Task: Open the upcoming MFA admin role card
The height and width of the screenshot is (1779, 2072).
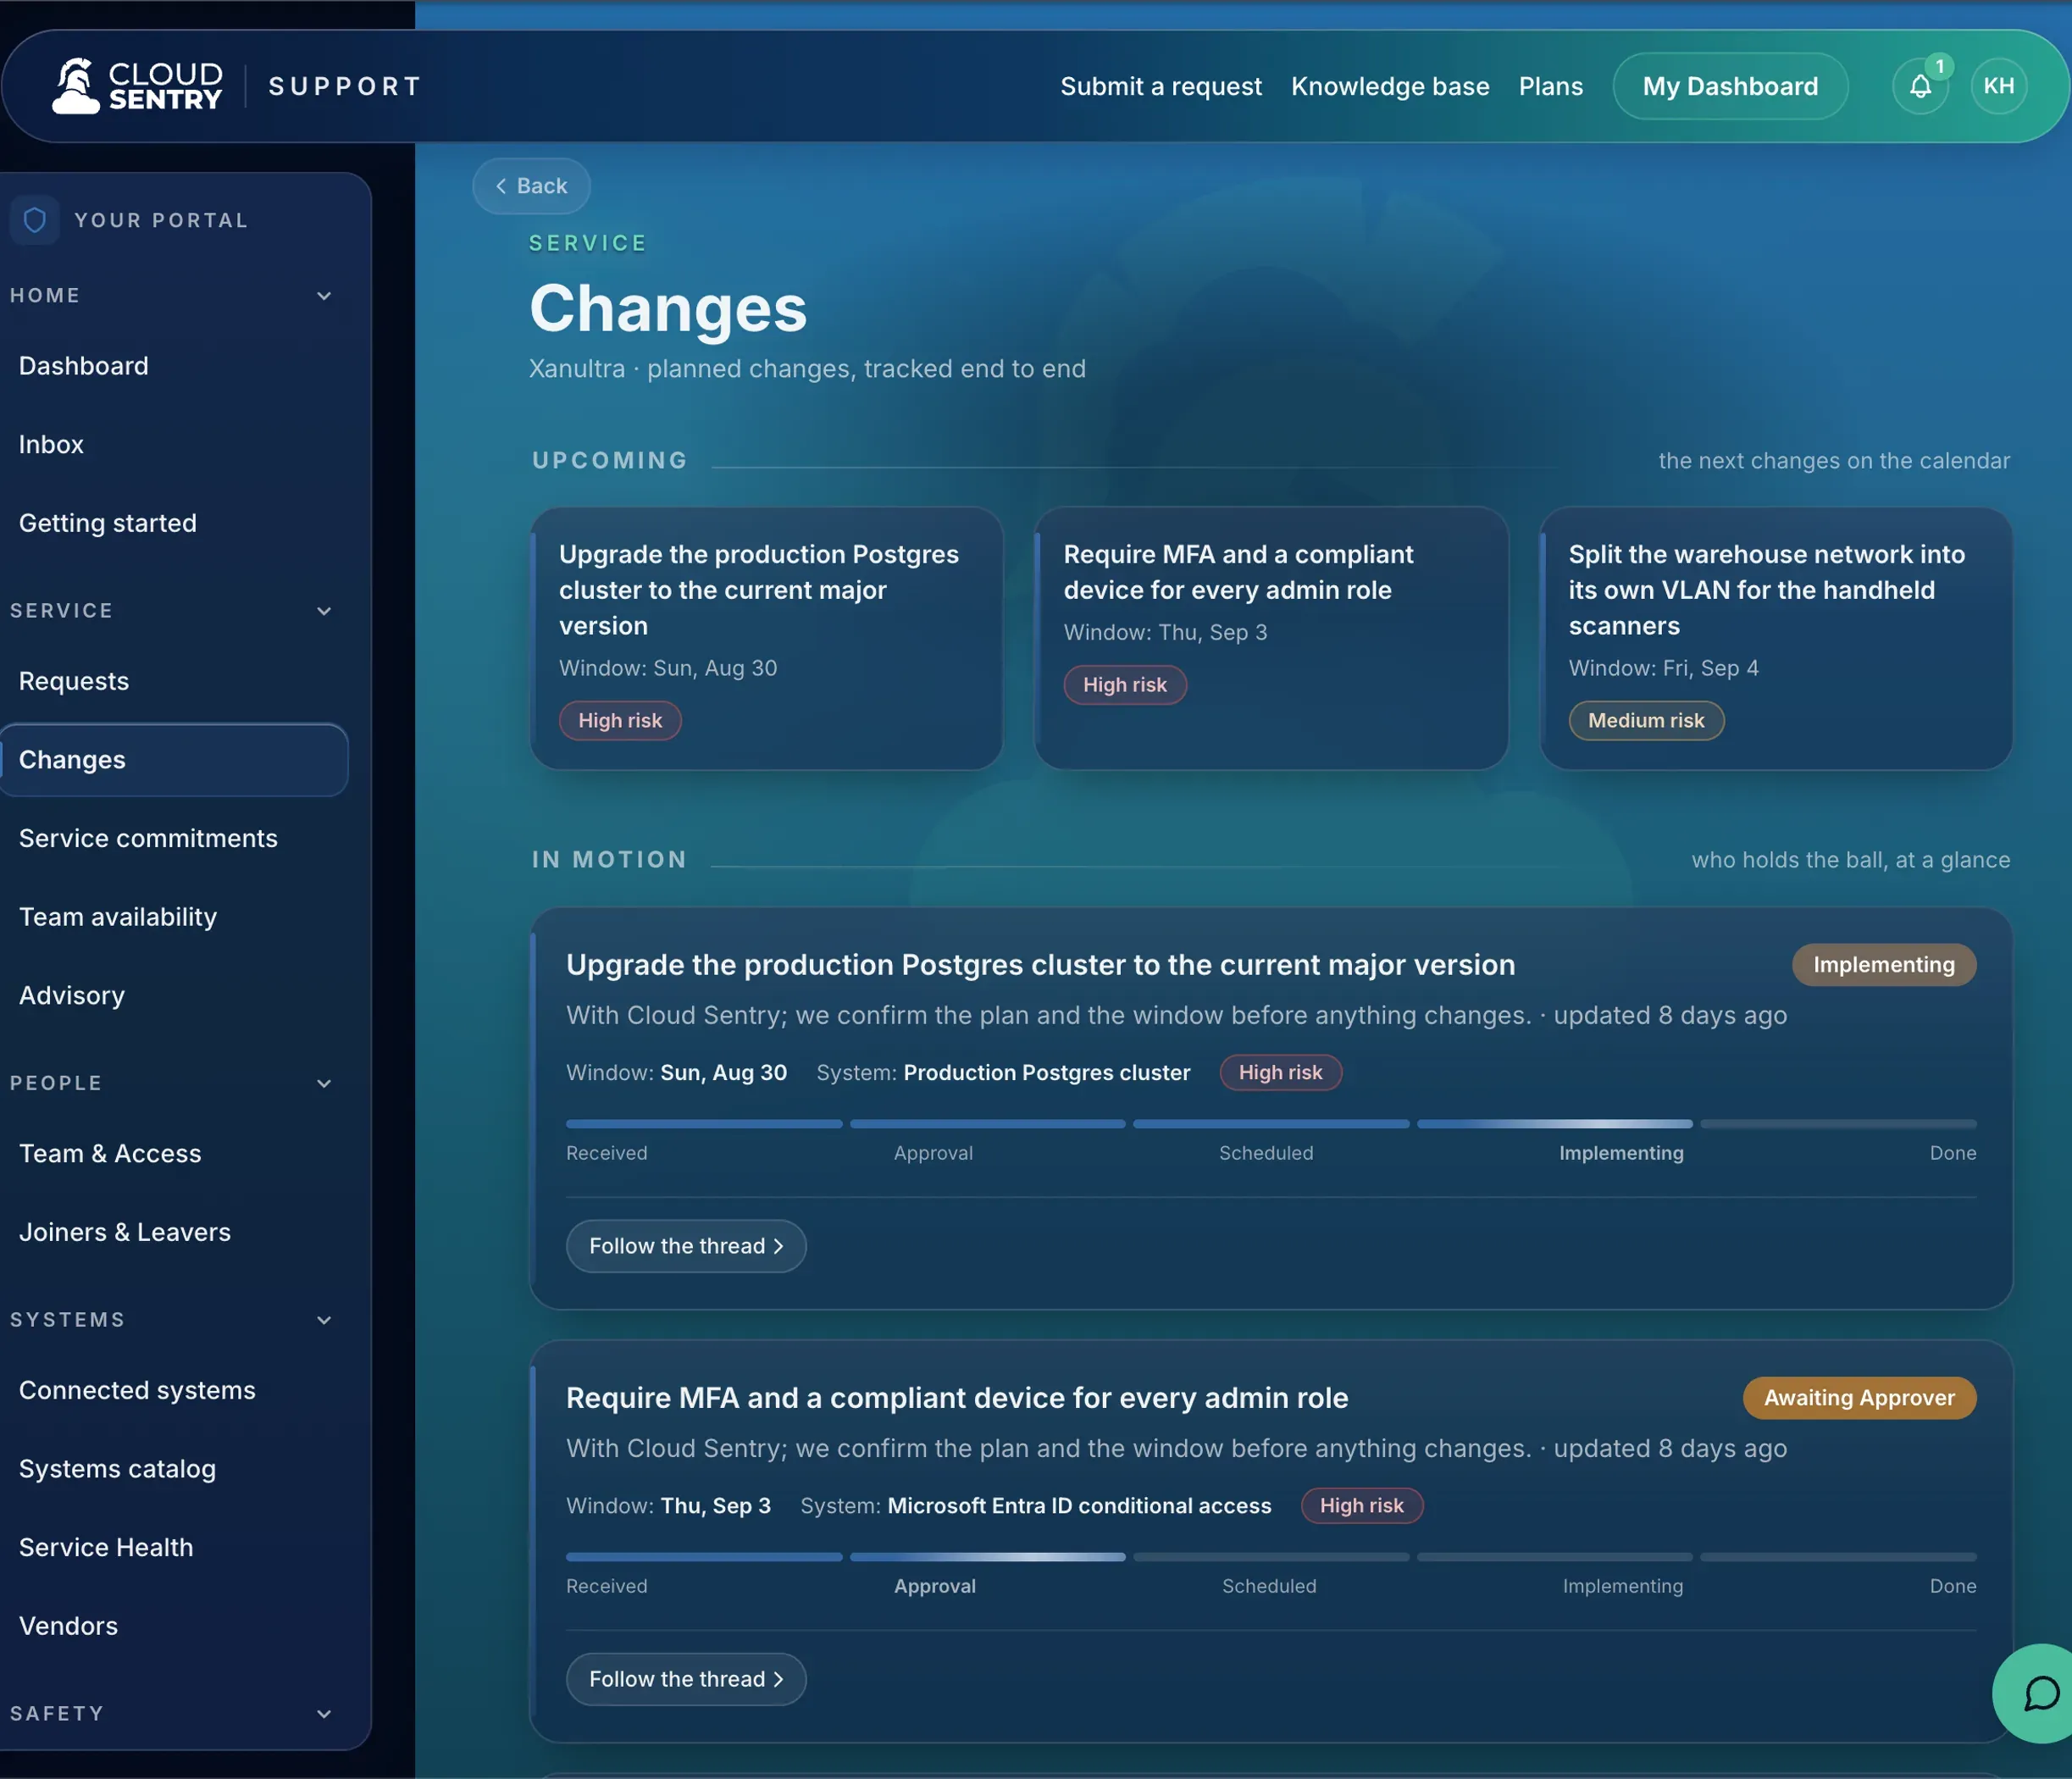Action: pos(1271,639)
